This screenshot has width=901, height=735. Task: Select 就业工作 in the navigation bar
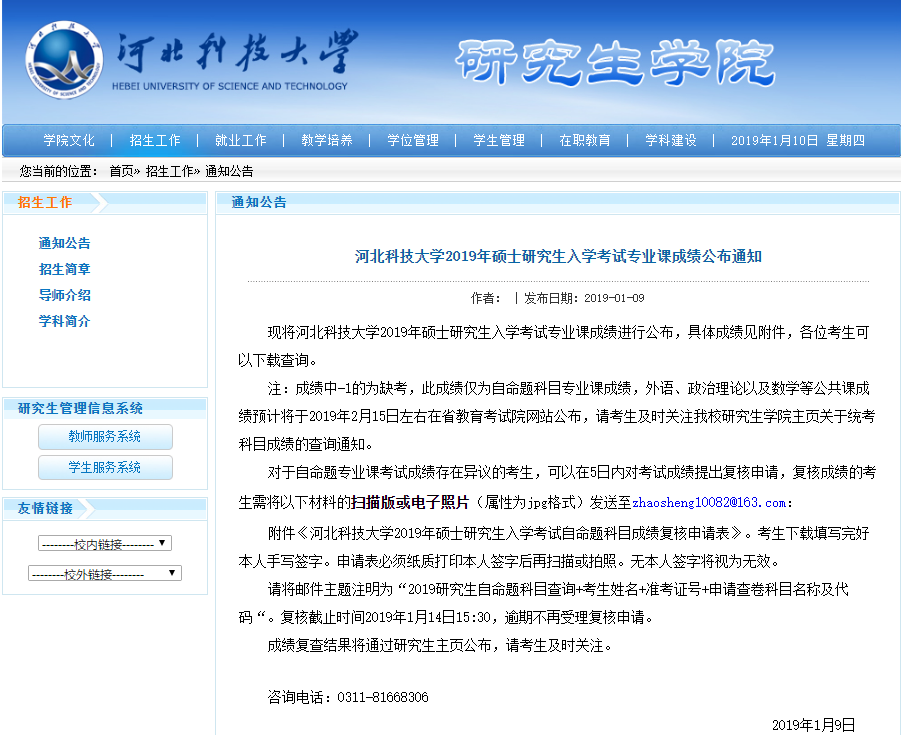click(x=241, y=140)
